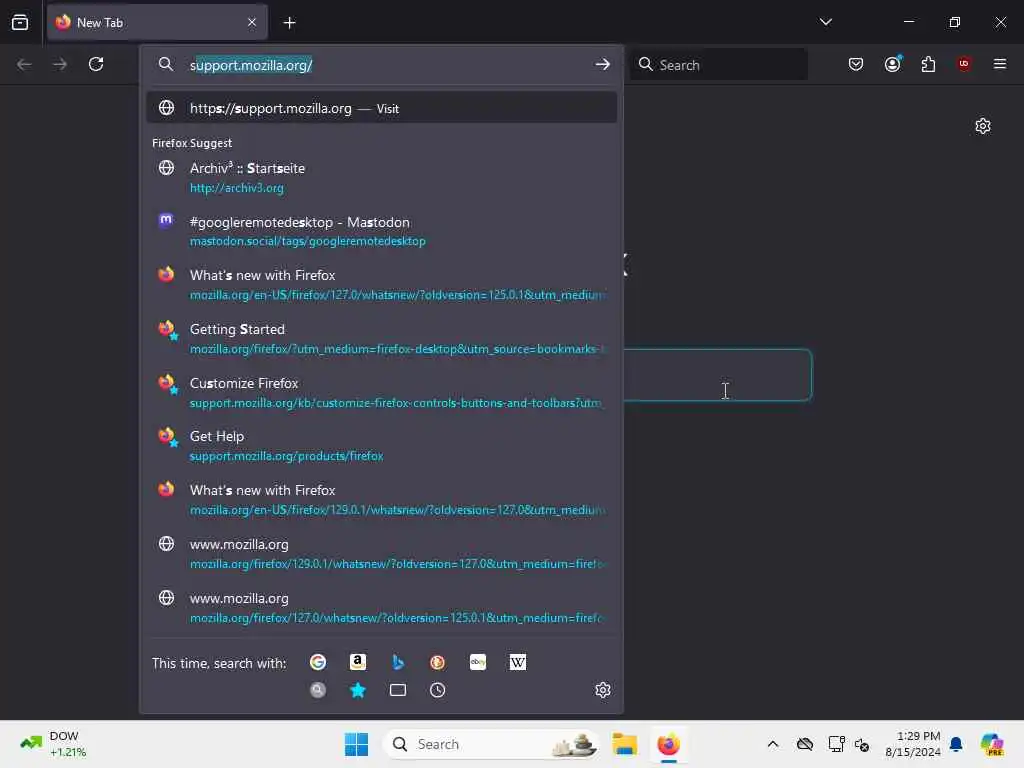This screenshot has width=1024, height=768.
Task: Open File Explorer from the taskbar
Action: coord(624,744)
